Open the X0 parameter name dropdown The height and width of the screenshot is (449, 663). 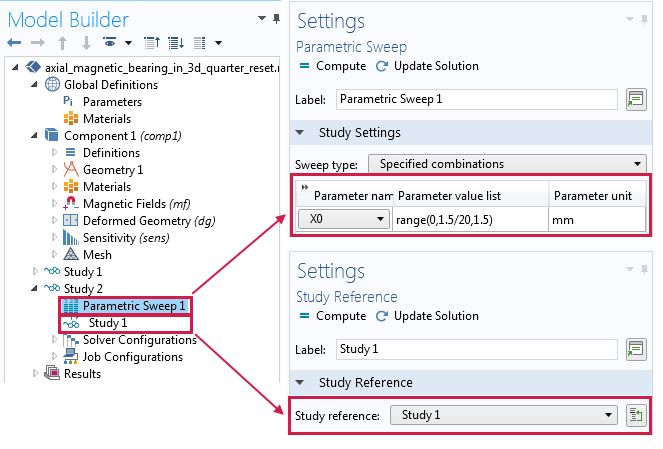[x=344, y=219]
